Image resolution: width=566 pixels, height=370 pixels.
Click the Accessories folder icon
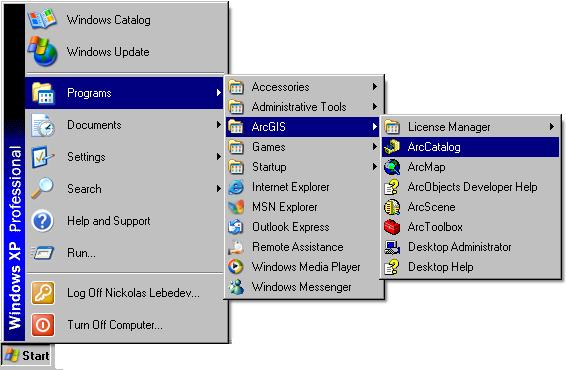tap(236, 87)
